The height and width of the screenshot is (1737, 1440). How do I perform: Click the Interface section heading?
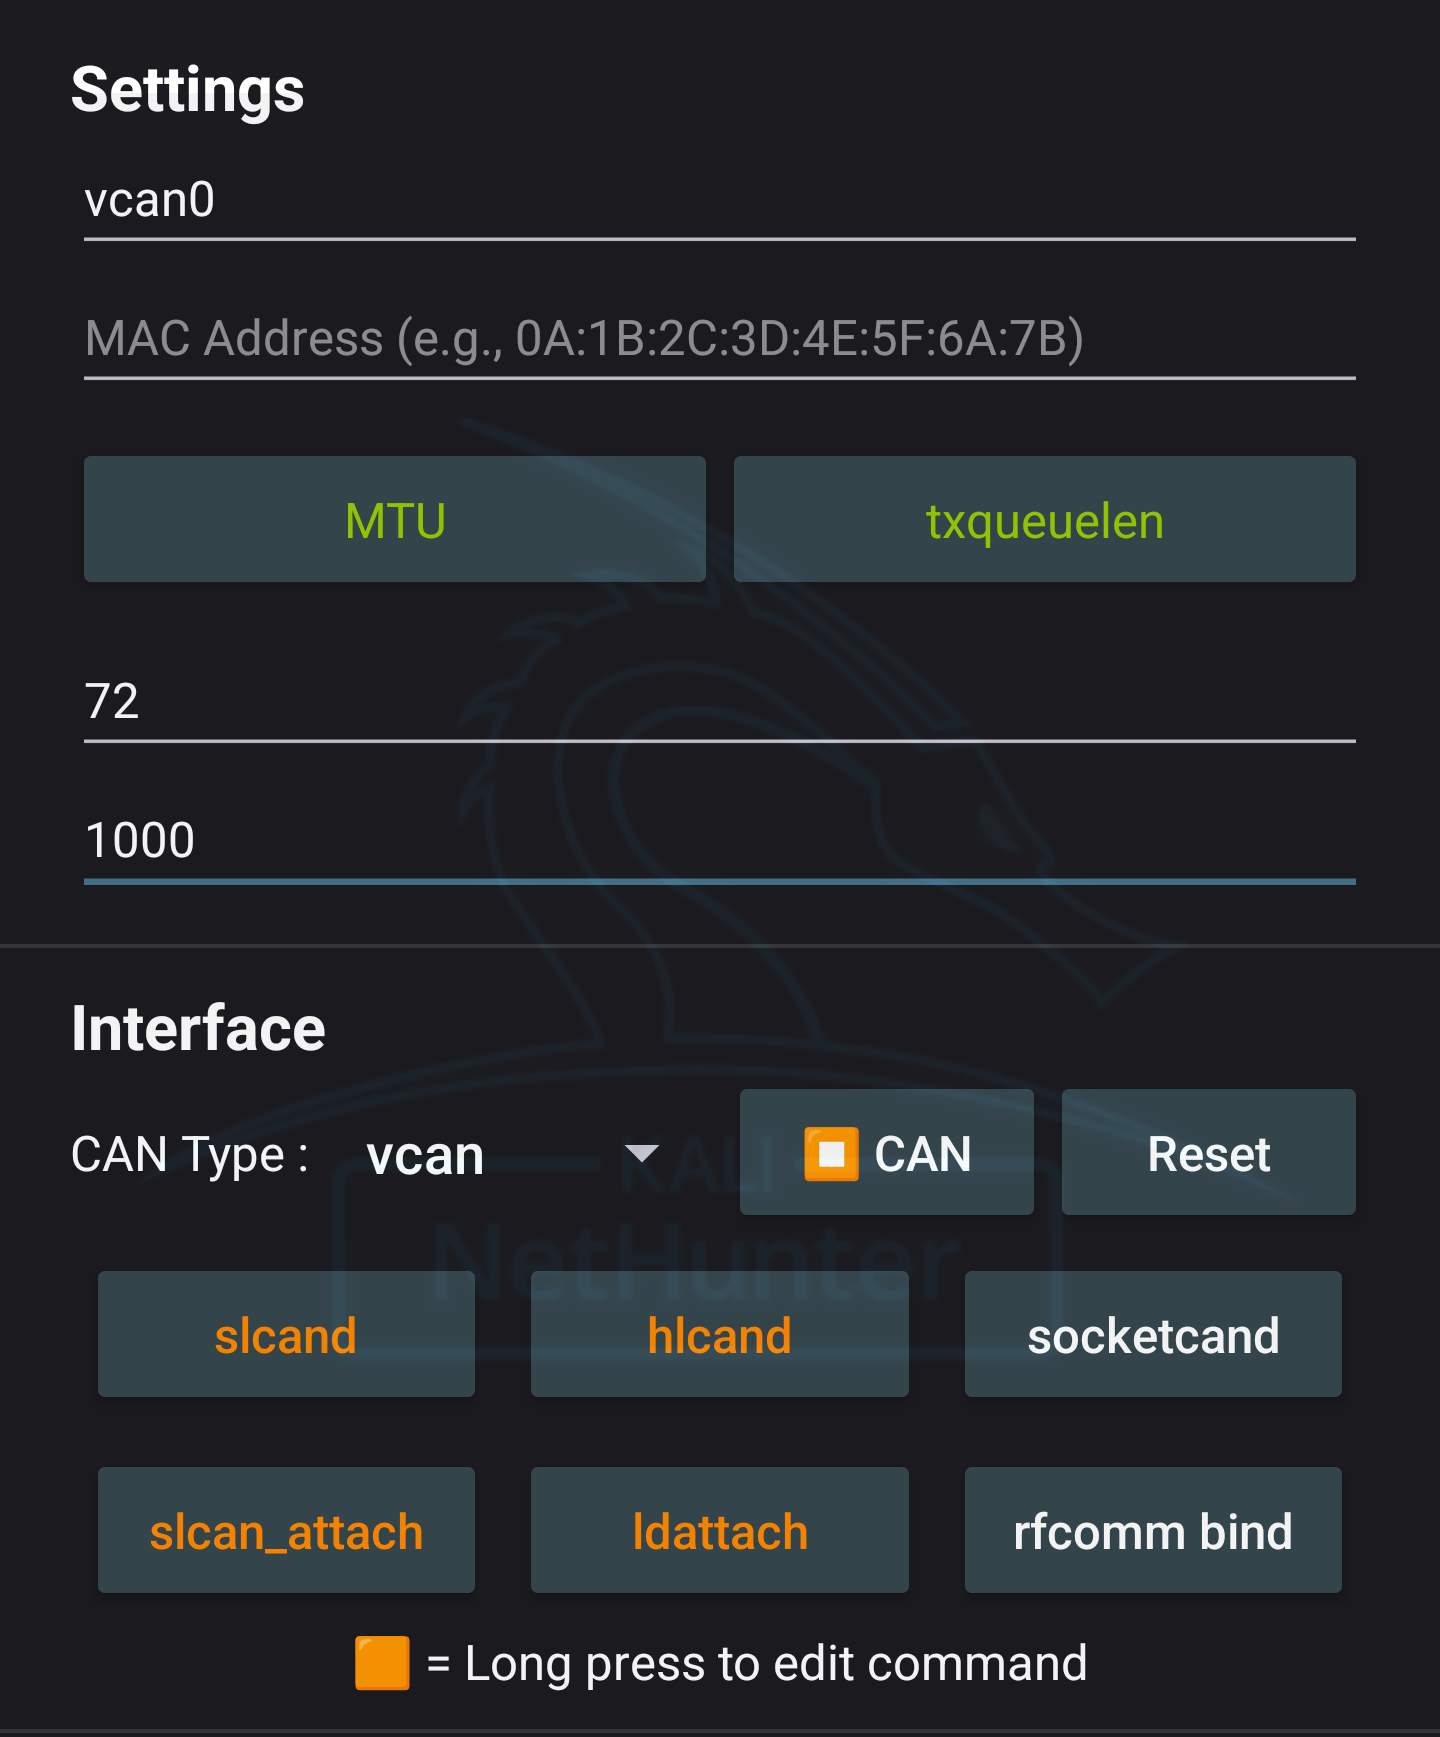198,1029
